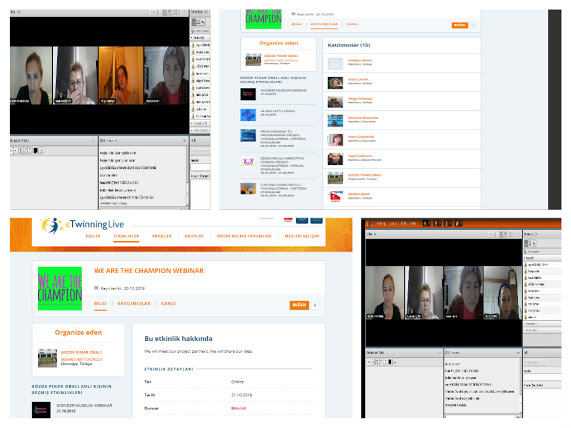Click send message icon in lower Chat pod

click(x=518, y=417)
